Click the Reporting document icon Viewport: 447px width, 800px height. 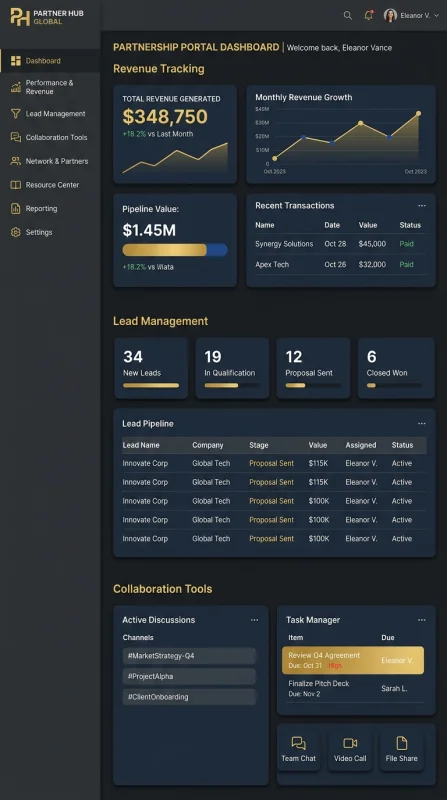click(x=16, y=208)
